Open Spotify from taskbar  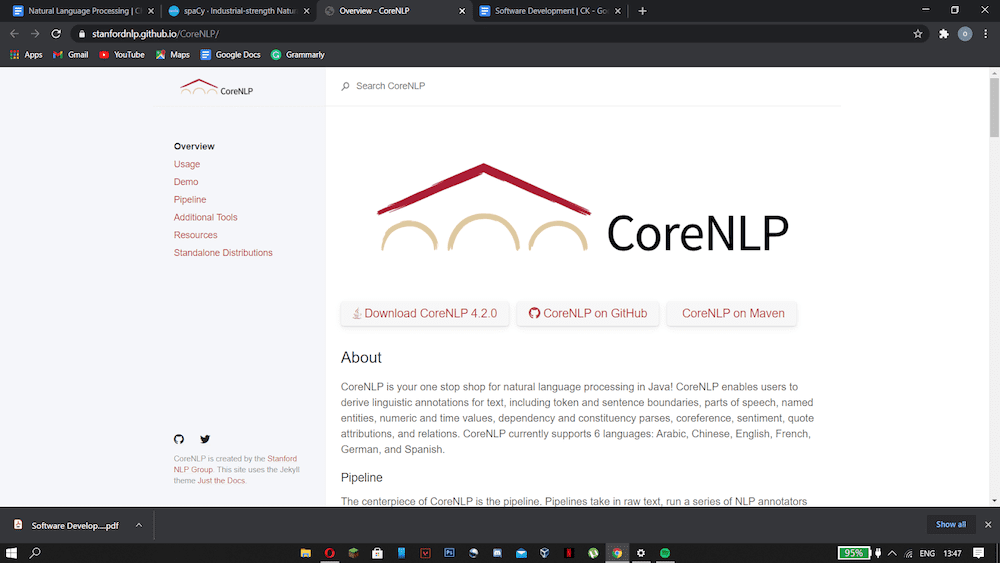point(665,553)
